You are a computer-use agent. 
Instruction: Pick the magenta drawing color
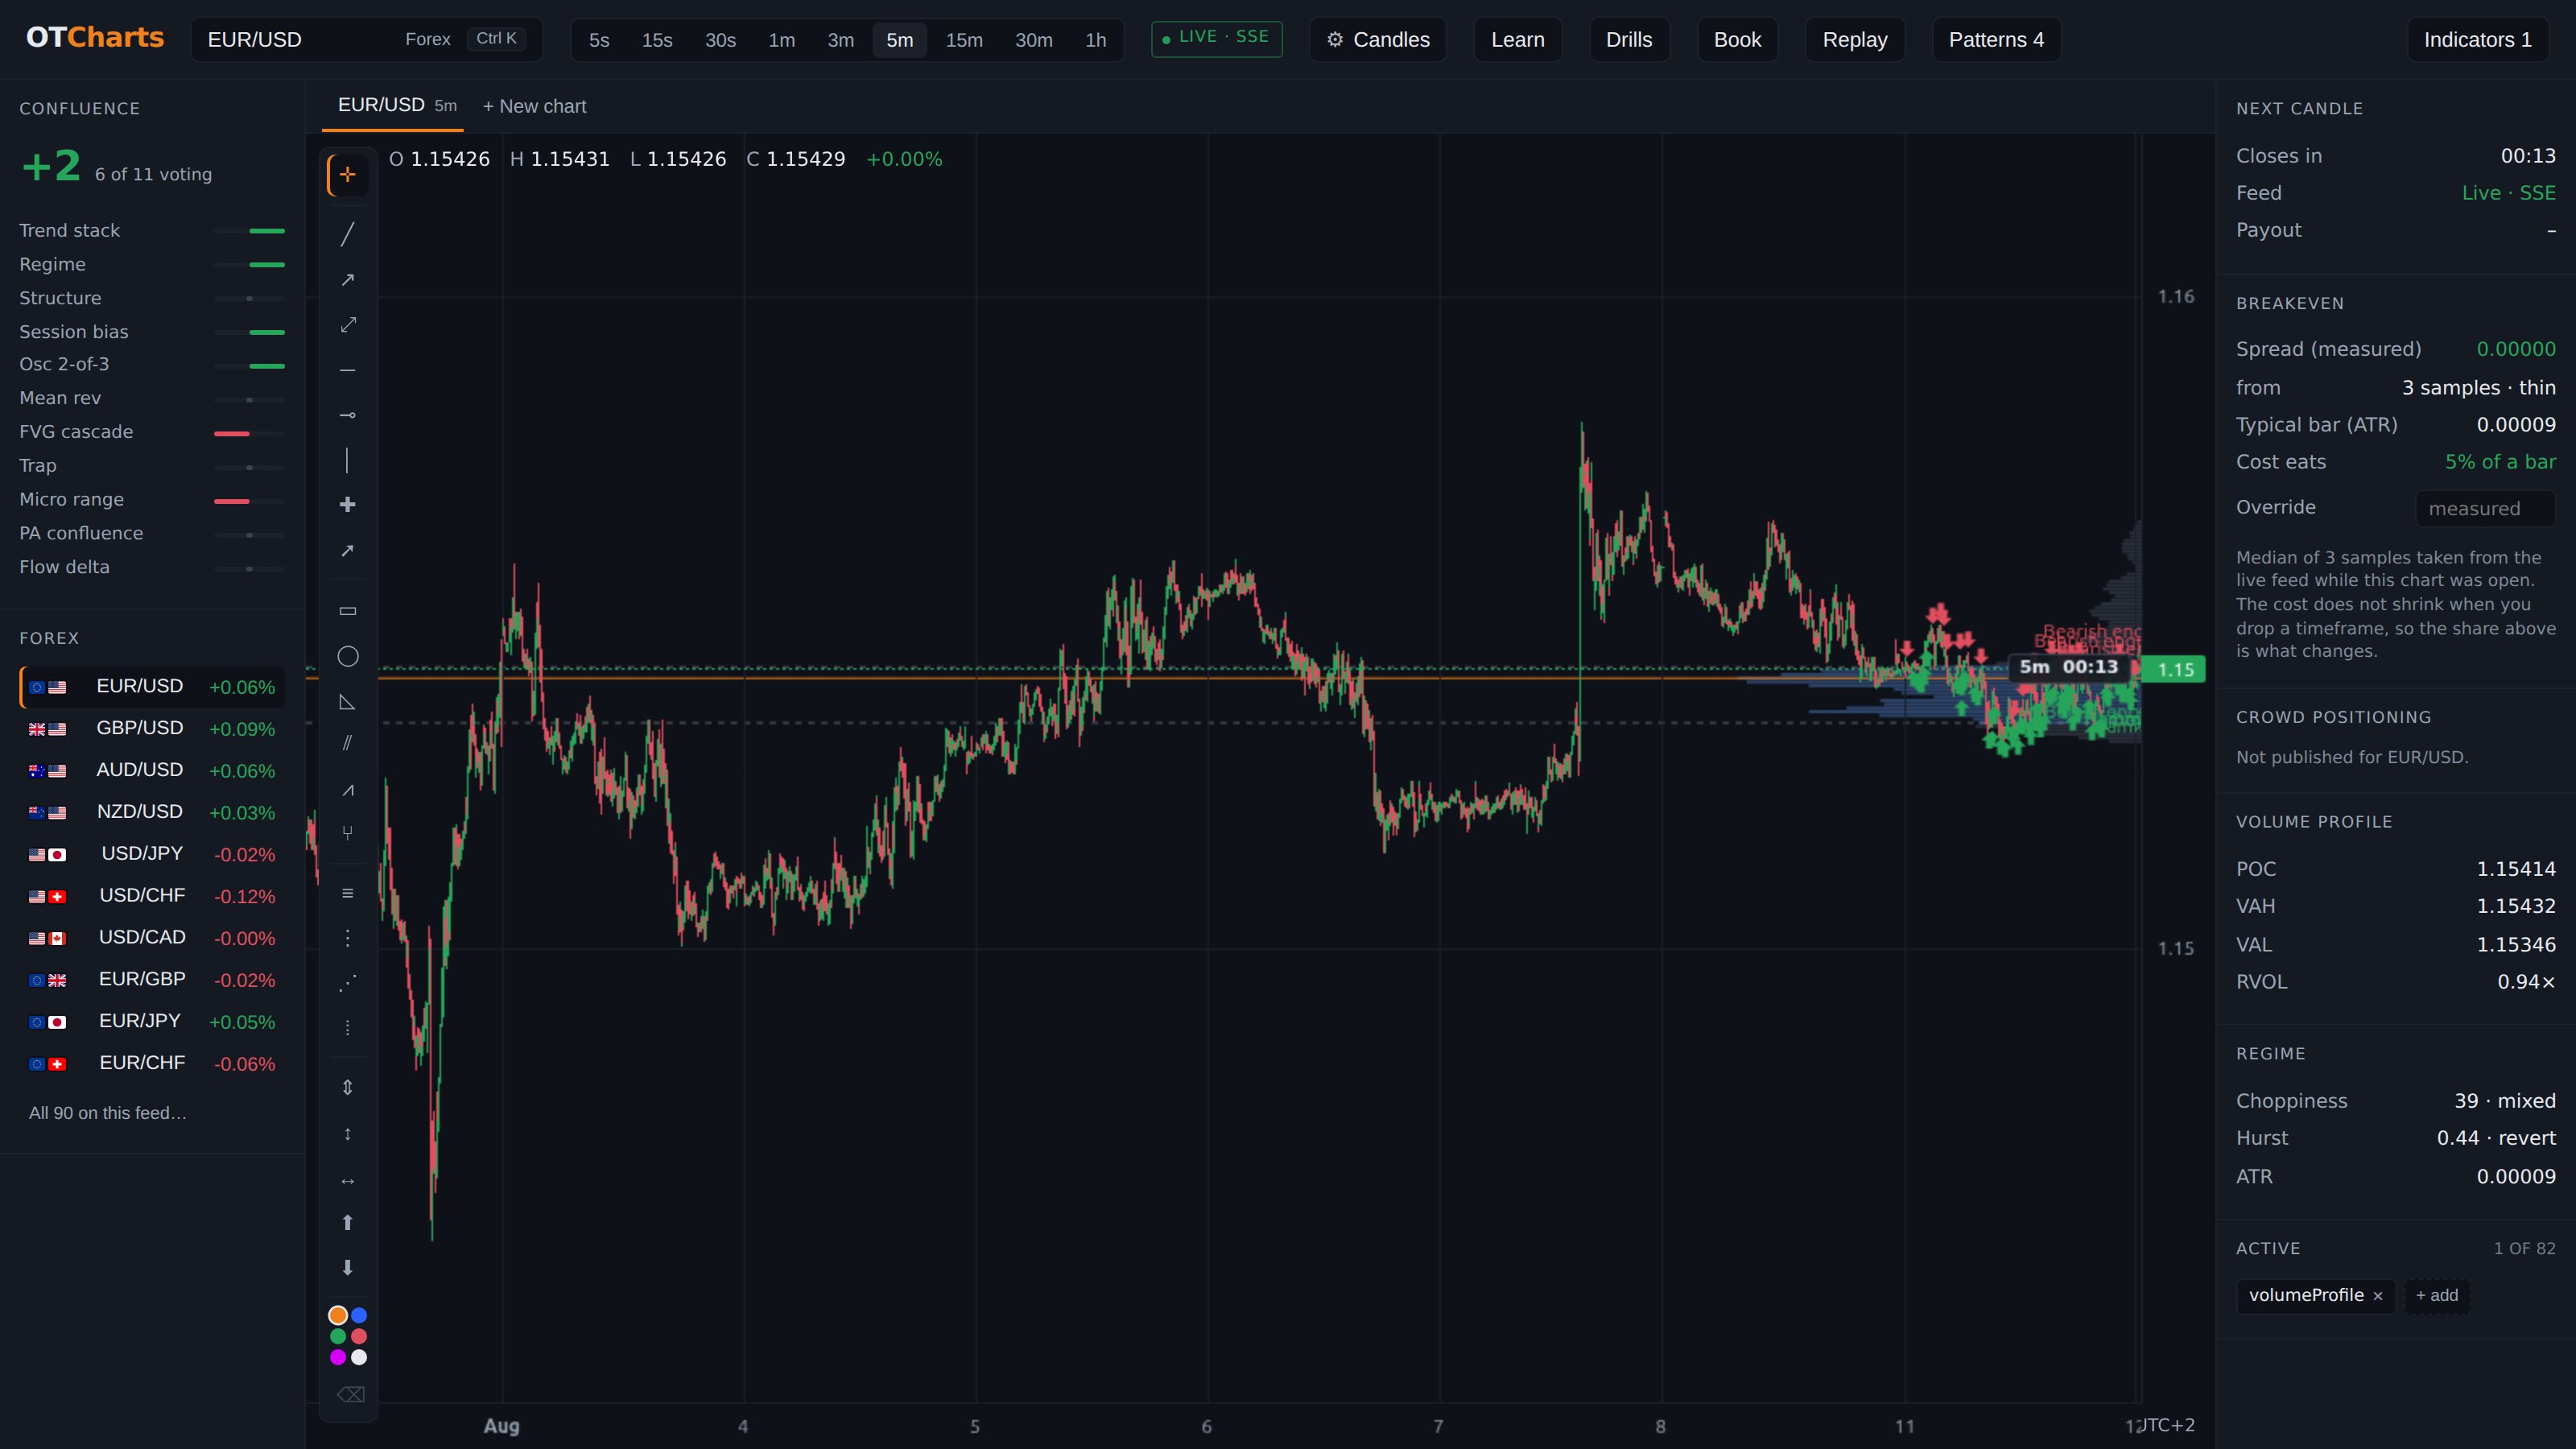point(338,1357)
